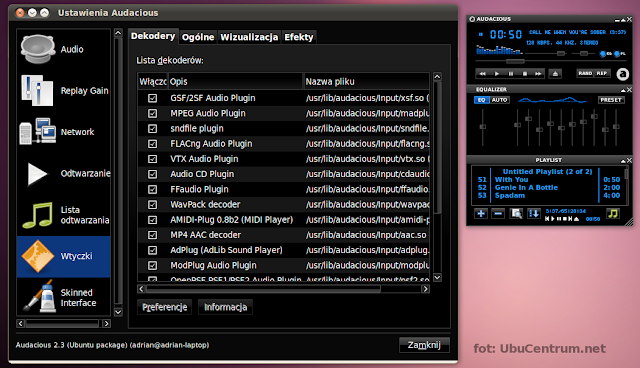Disable the sndfile plugin checkbox
Image resolution: width=640 pixels, height=368 pixels.
pos(153,129)
